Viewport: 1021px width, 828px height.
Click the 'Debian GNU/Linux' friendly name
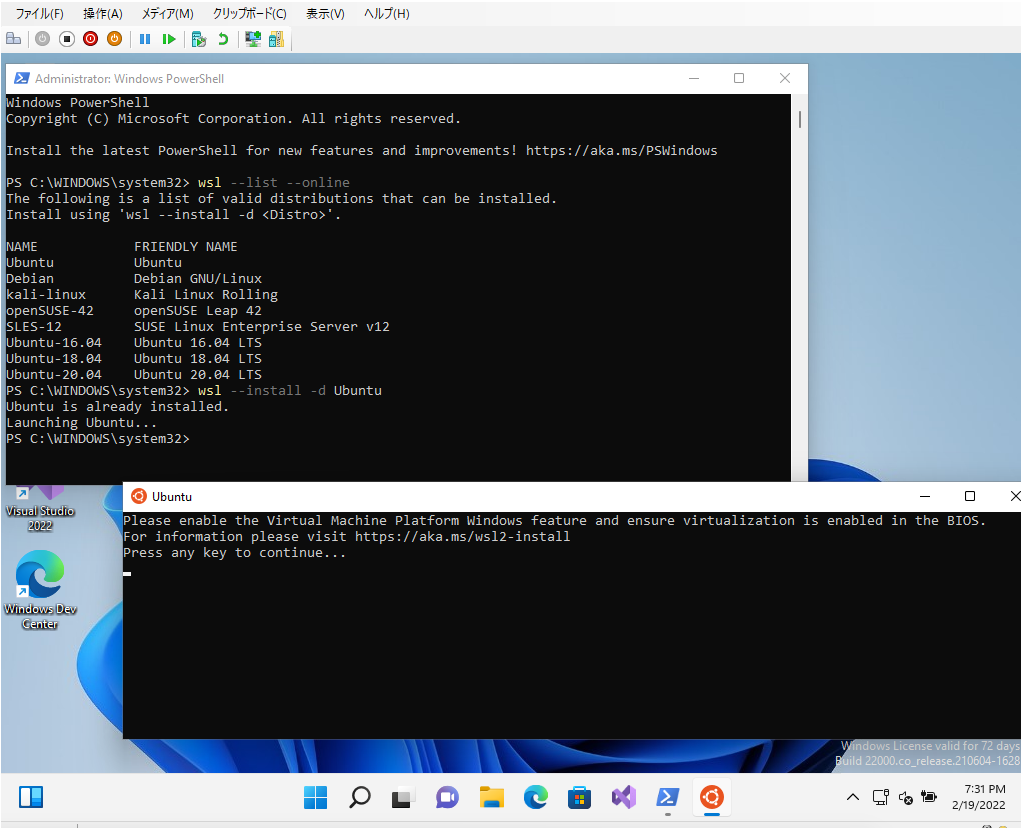coord(198,279)
